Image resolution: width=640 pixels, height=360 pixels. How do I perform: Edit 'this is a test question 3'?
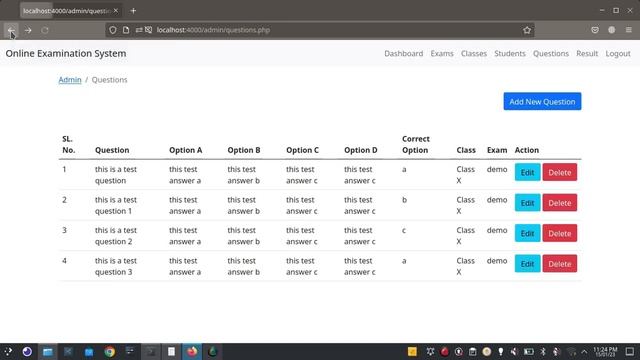tap(527, 264)
